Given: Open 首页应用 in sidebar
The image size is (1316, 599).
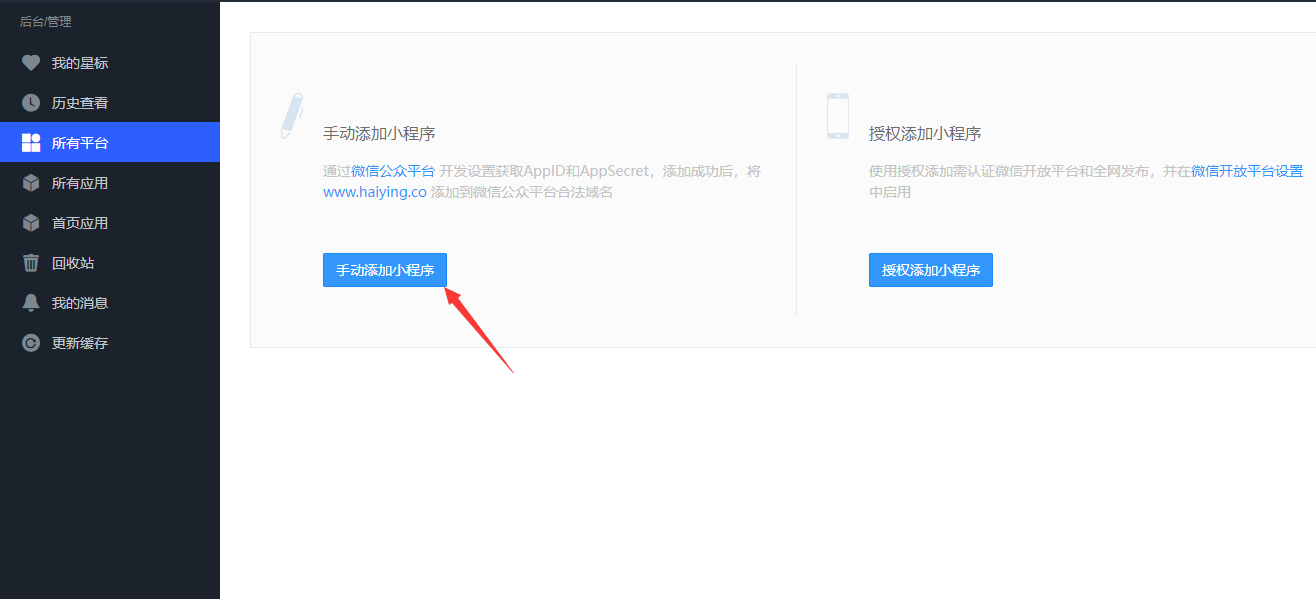Looking at the screenshot, I should tap(110, 223).
